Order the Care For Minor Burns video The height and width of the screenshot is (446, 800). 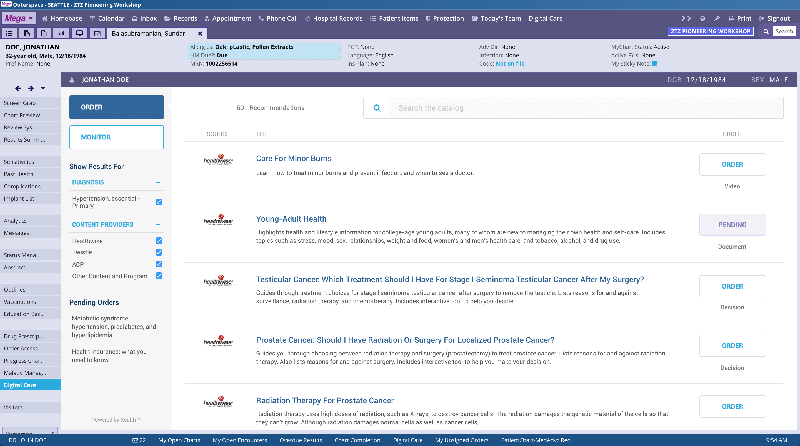(732, 166)
